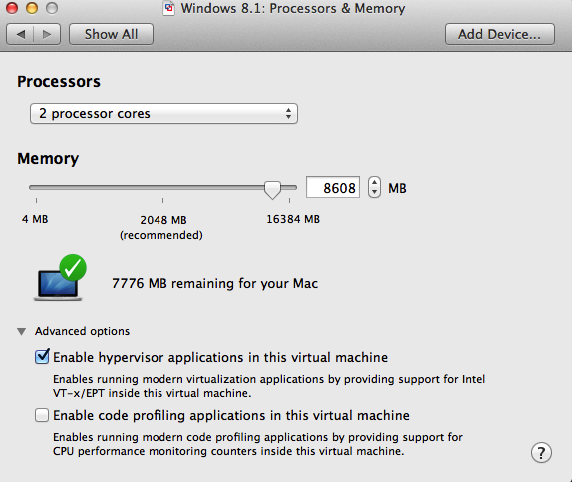Click the memory slider handle
Viewport: 572px width, 482px height.
(x=272, y=190)
